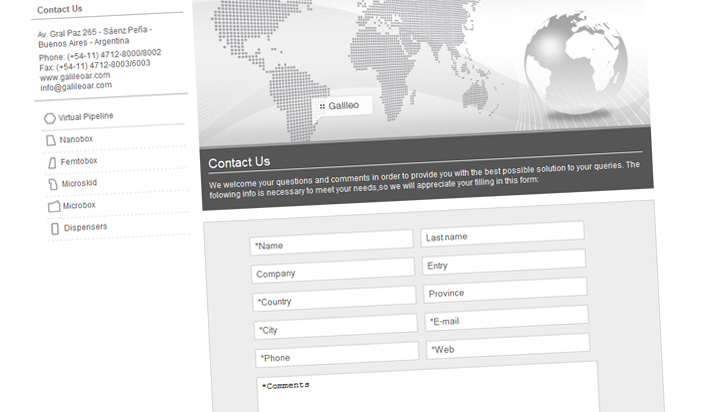Click the Entry input field
This screenshot has height=412, width=703.
tap(503, 263)
